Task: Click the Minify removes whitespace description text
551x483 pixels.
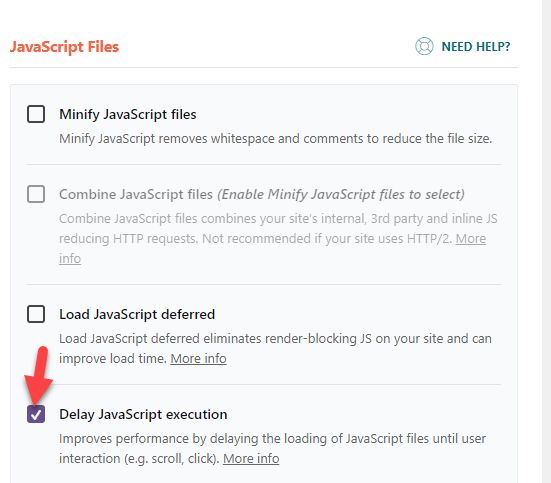Action: (276, 139)
